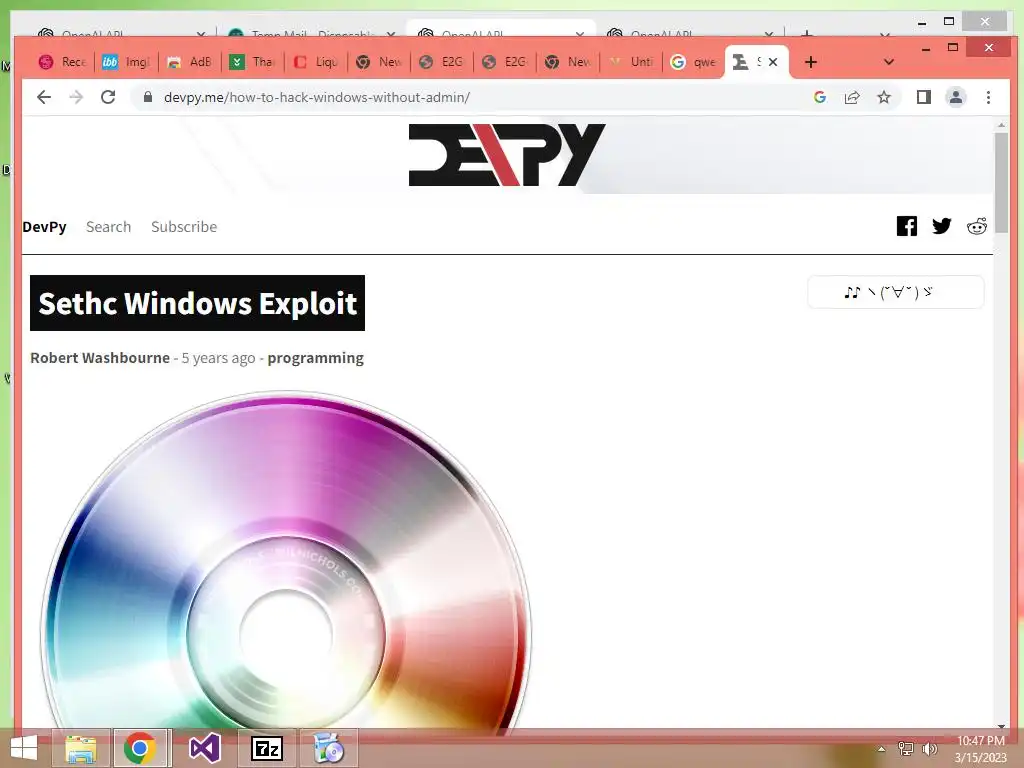Open the Chrome three-dot menu
This screenshot has height=768, width=1024.
pyautogui.click(x=988, y=97)
